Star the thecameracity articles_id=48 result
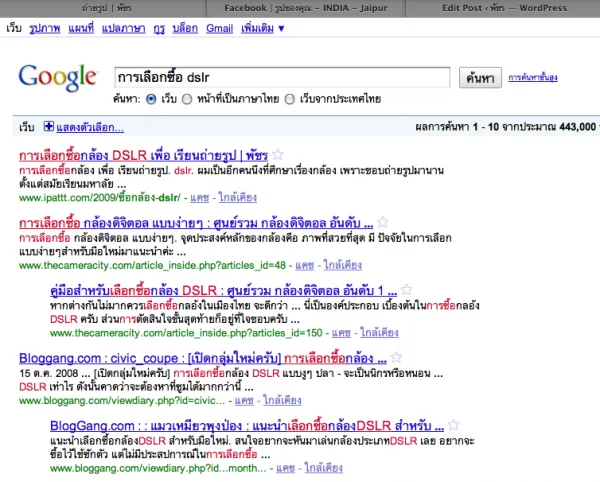 coord(383,222)
